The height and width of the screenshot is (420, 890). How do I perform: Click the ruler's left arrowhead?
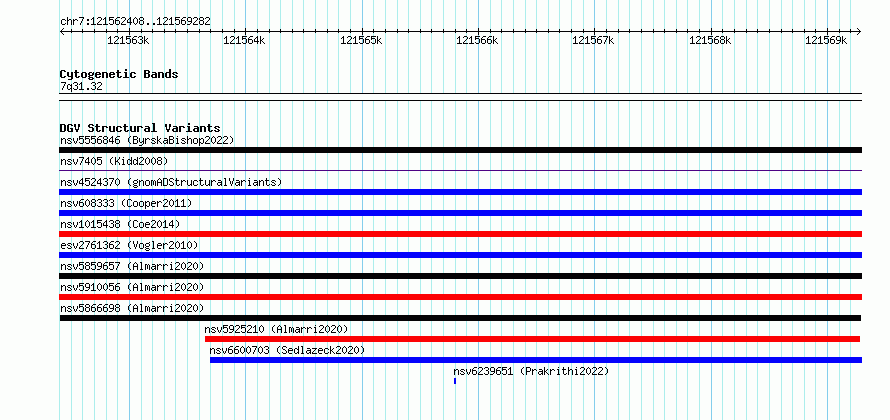pos(62,31)
